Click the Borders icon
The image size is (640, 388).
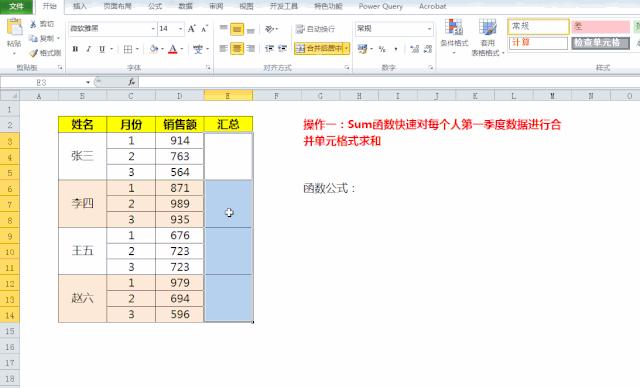click(128, 49)
